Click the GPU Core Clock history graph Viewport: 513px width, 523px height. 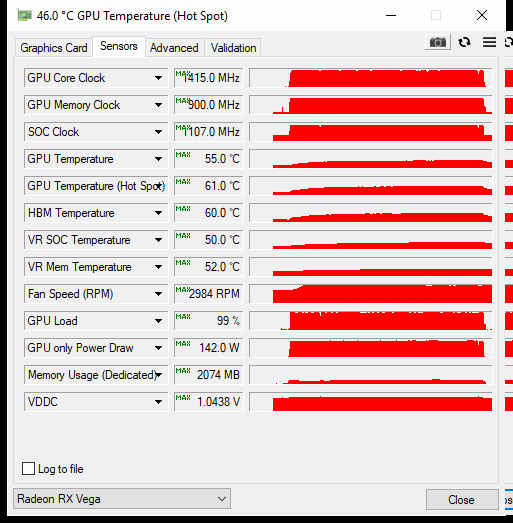pos(371,78)
